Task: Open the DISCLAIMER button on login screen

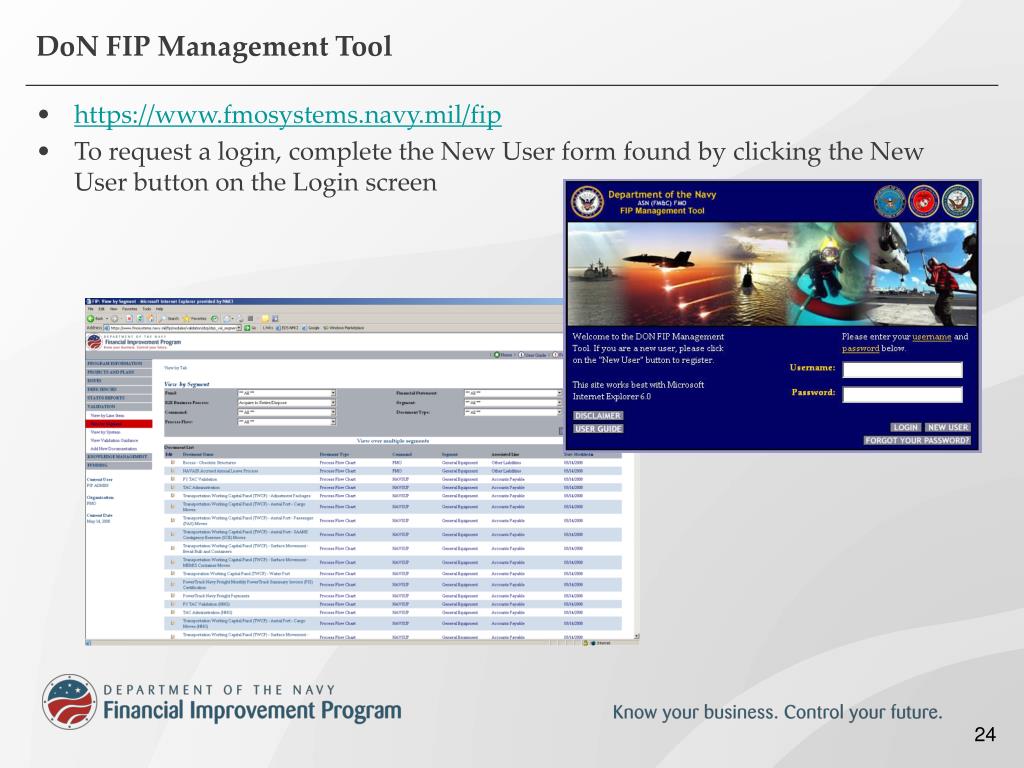Action: click(x=598, y=415)
